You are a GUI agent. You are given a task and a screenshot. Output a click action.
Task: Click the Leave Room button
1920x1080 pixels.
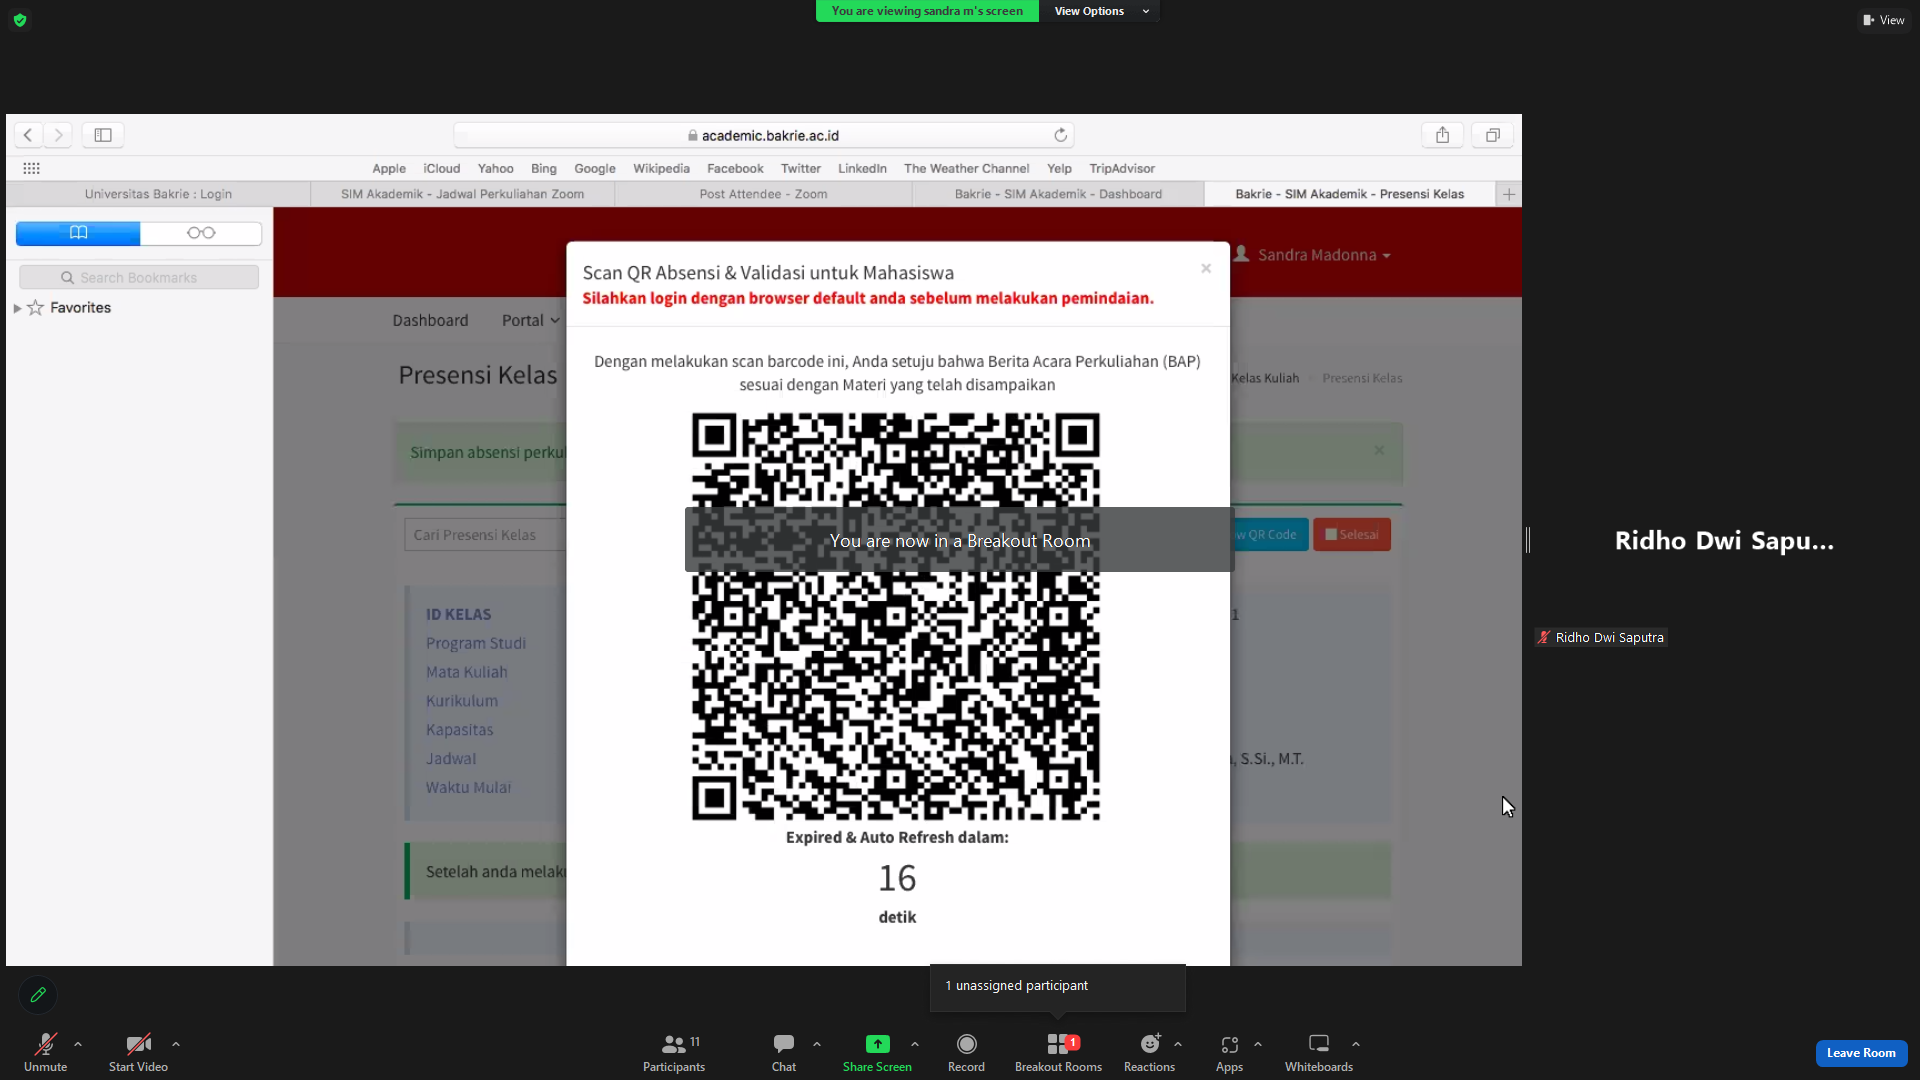pos(1861,1053)
